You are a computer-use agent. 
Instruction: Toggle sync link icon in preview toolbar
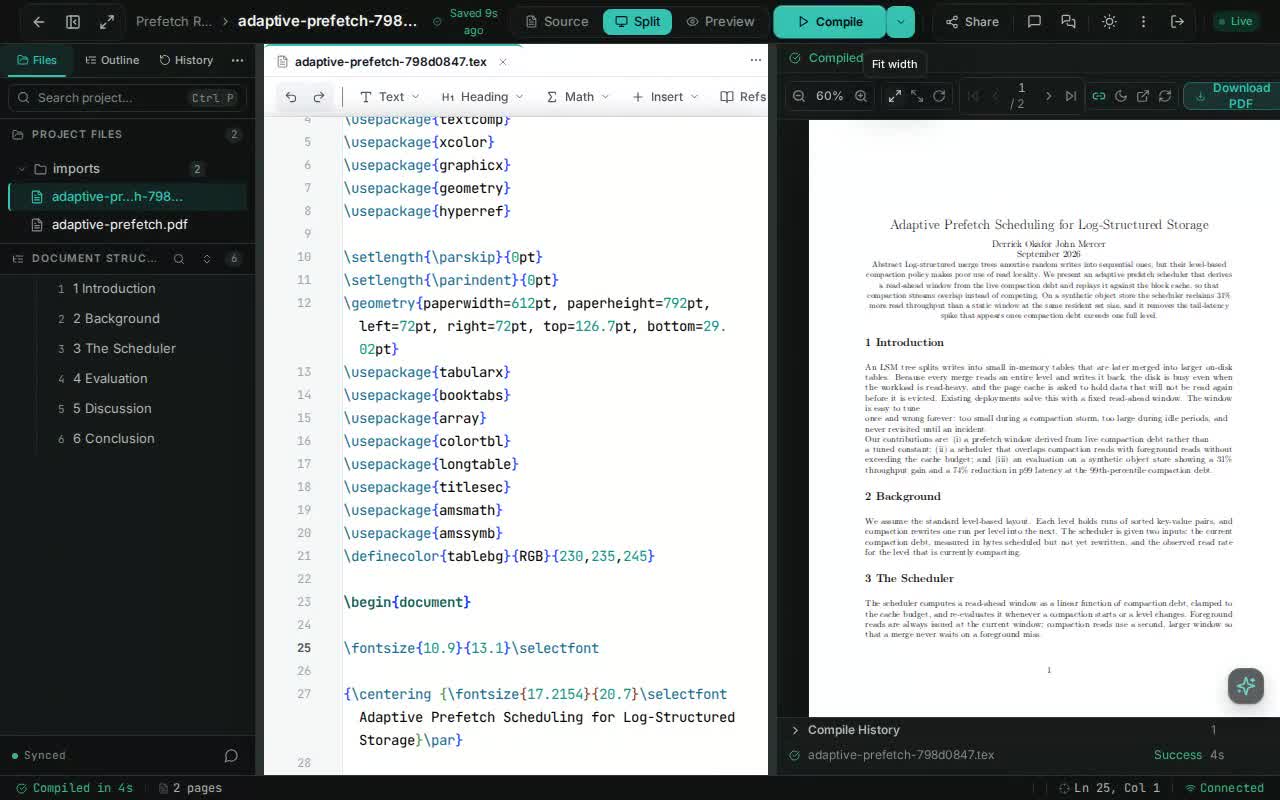coord(1099,96)
